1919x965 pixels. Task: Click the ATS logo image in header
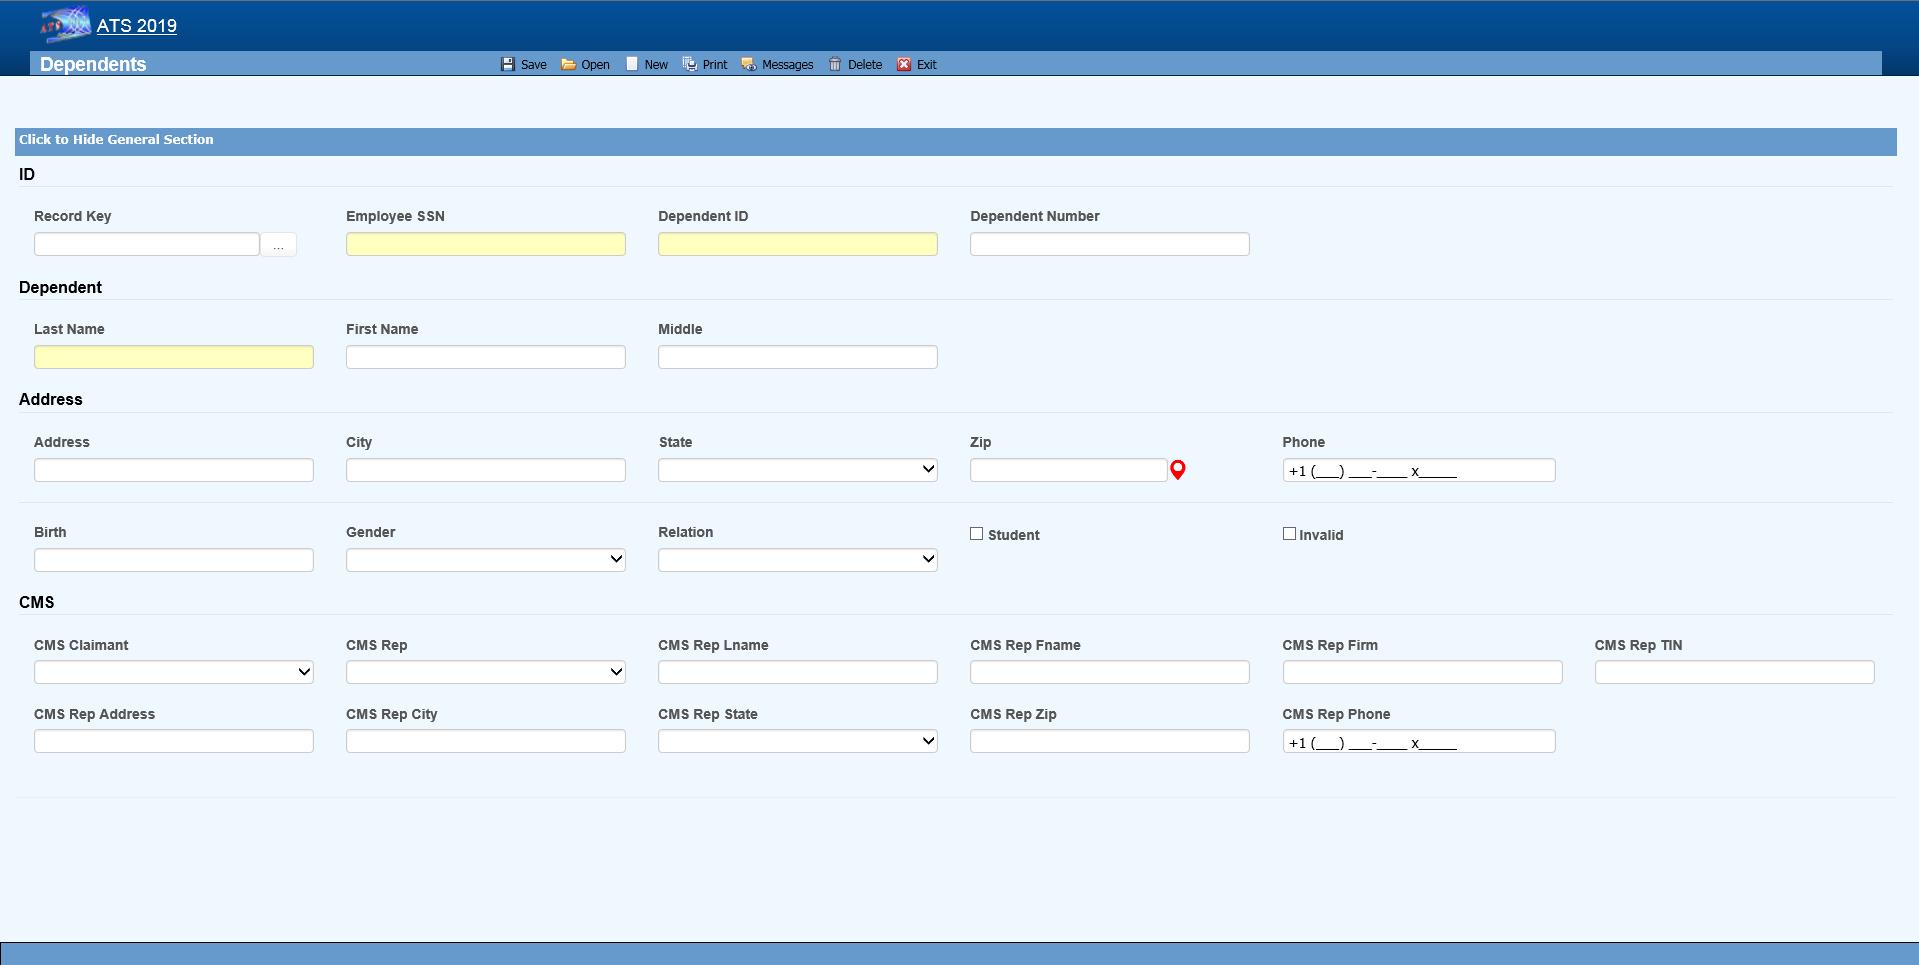[65, 25]
